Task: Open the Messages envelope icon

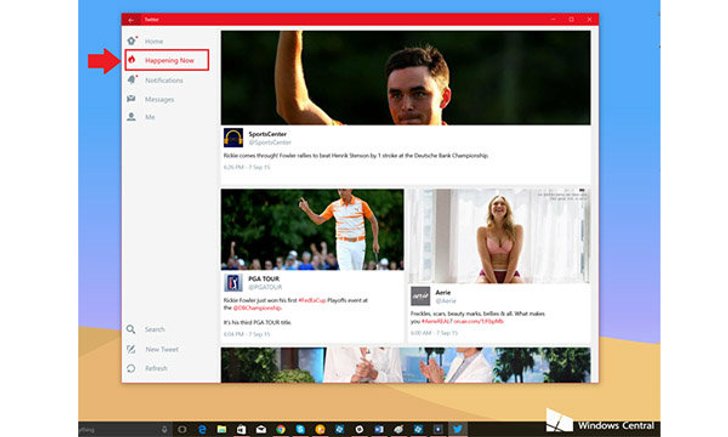Action: 131,98
